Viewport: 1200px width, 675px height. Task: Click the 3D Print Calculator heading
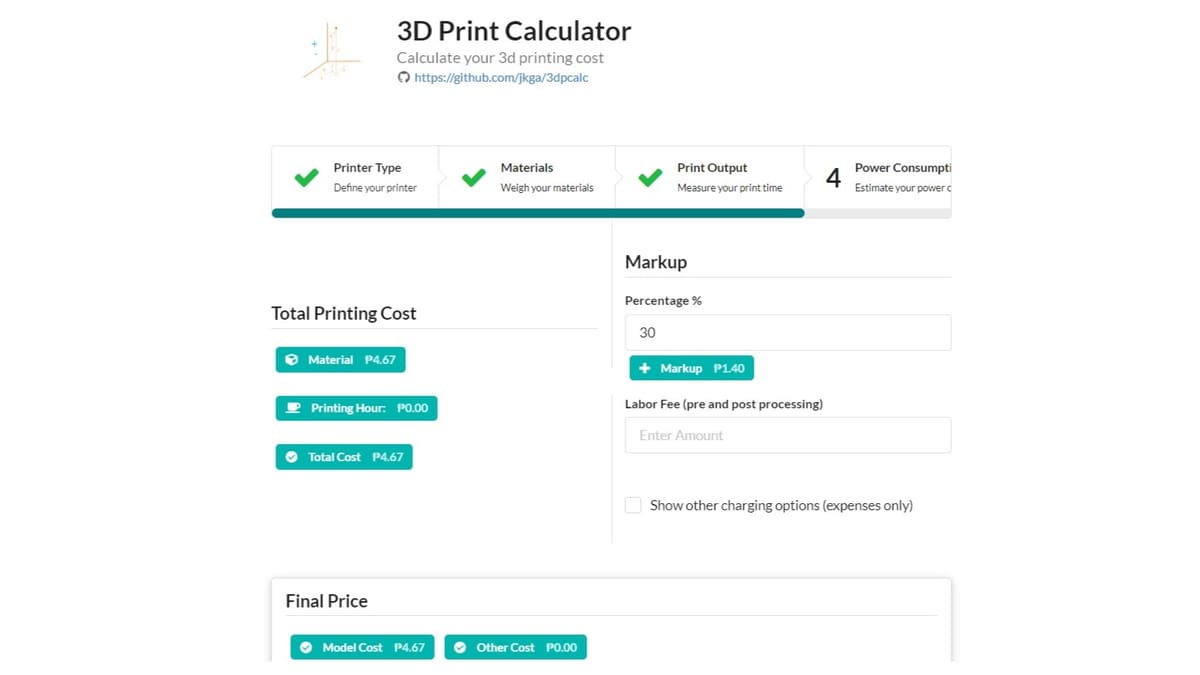point(514,31)
